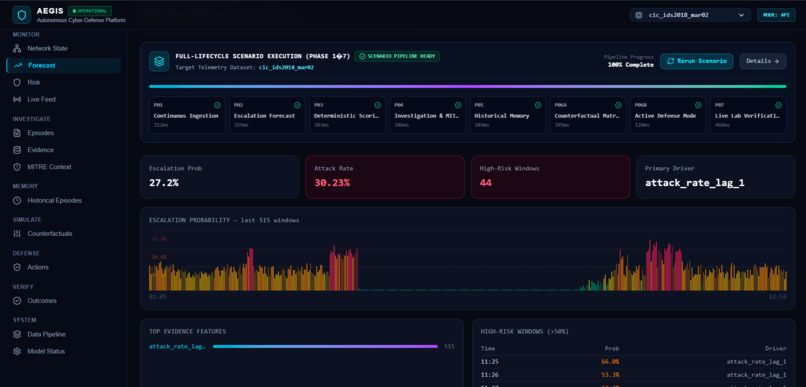Click the Data Pipeline stack icon
The height and width of the screenshot is (387, 806).
click(x=17, y=334)
